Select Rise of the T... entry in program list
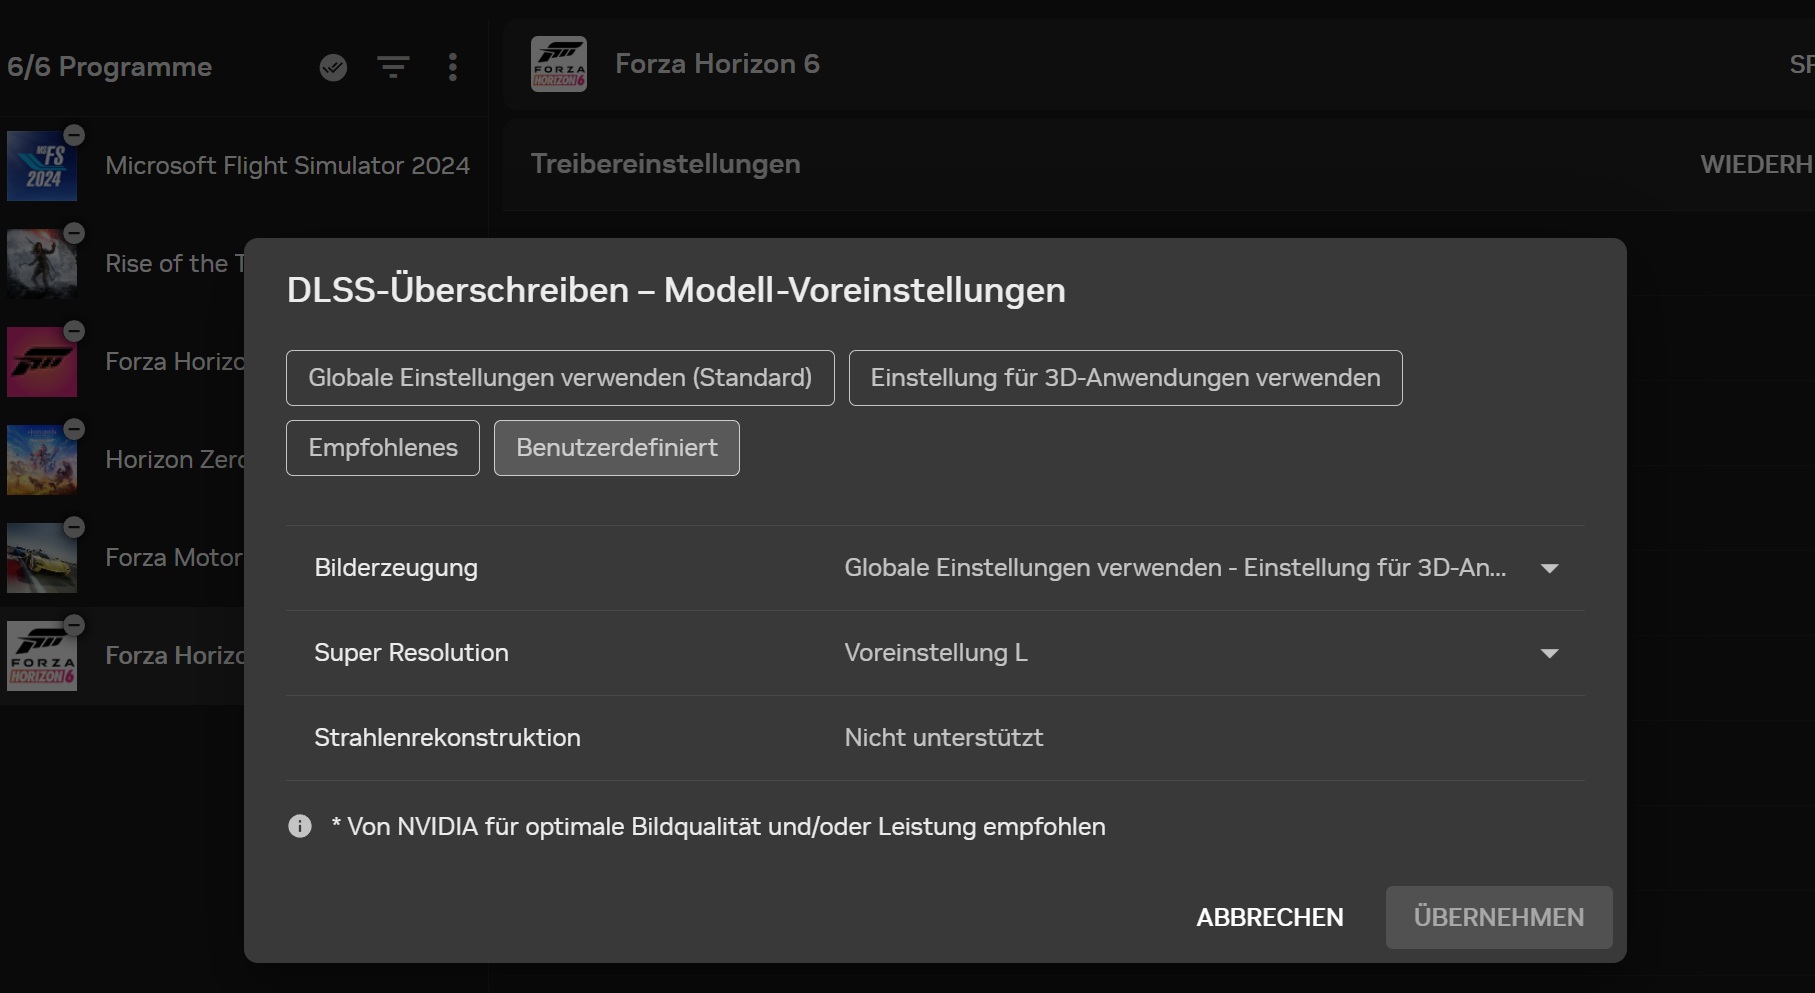 175,264
